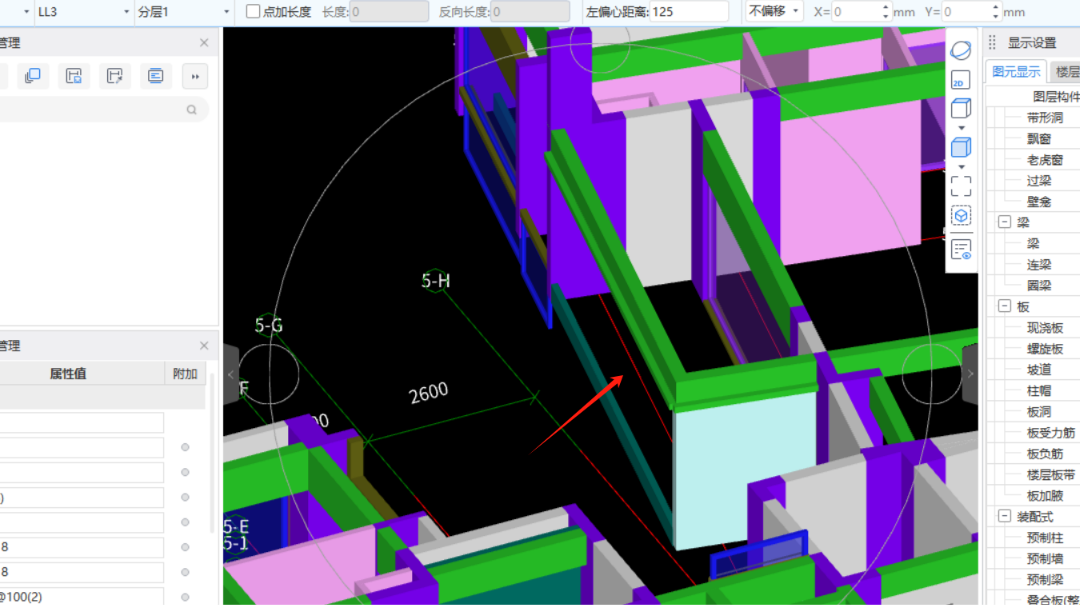Screen dimensions: 1080x605
Task: Open the leftmost small dropdown arrow before LL3
Action: [x=26, y=12]
